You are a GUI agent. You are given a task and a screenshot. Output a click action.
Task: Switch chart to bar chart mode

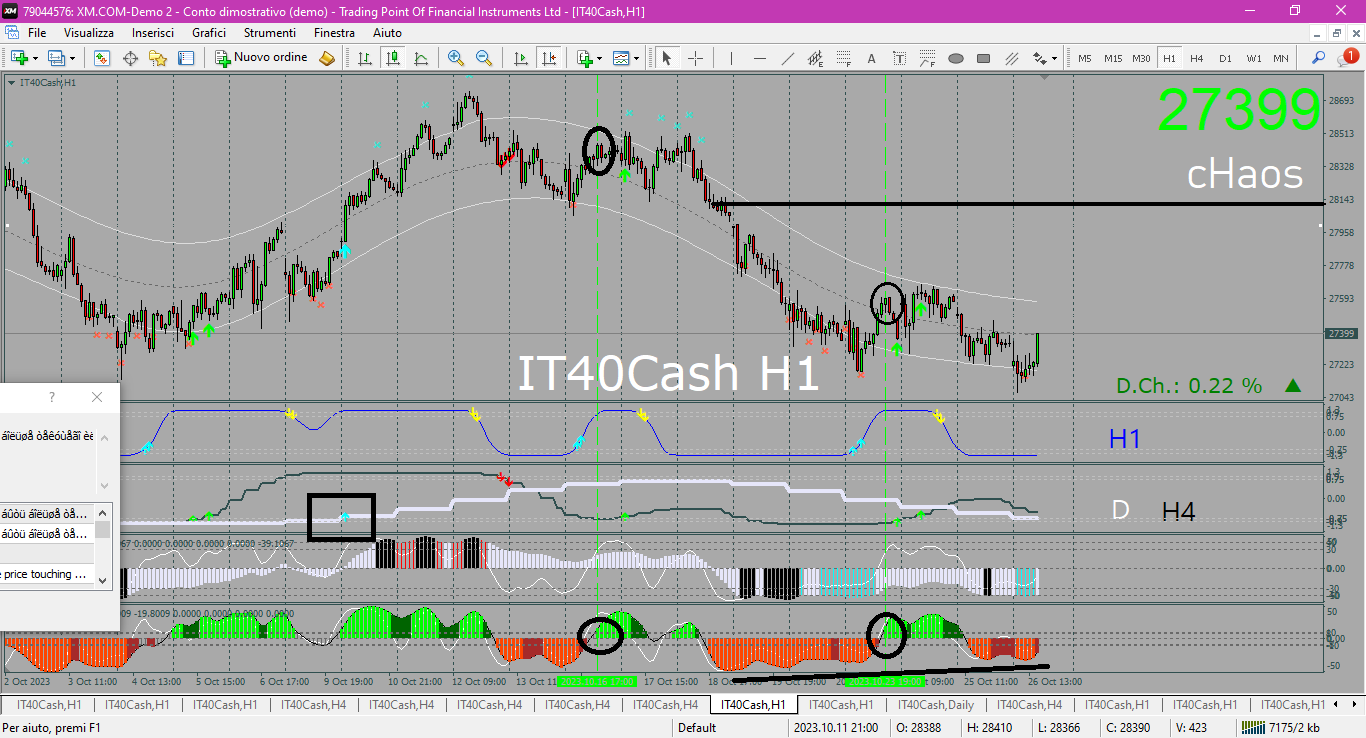click(x=365, y=58)
